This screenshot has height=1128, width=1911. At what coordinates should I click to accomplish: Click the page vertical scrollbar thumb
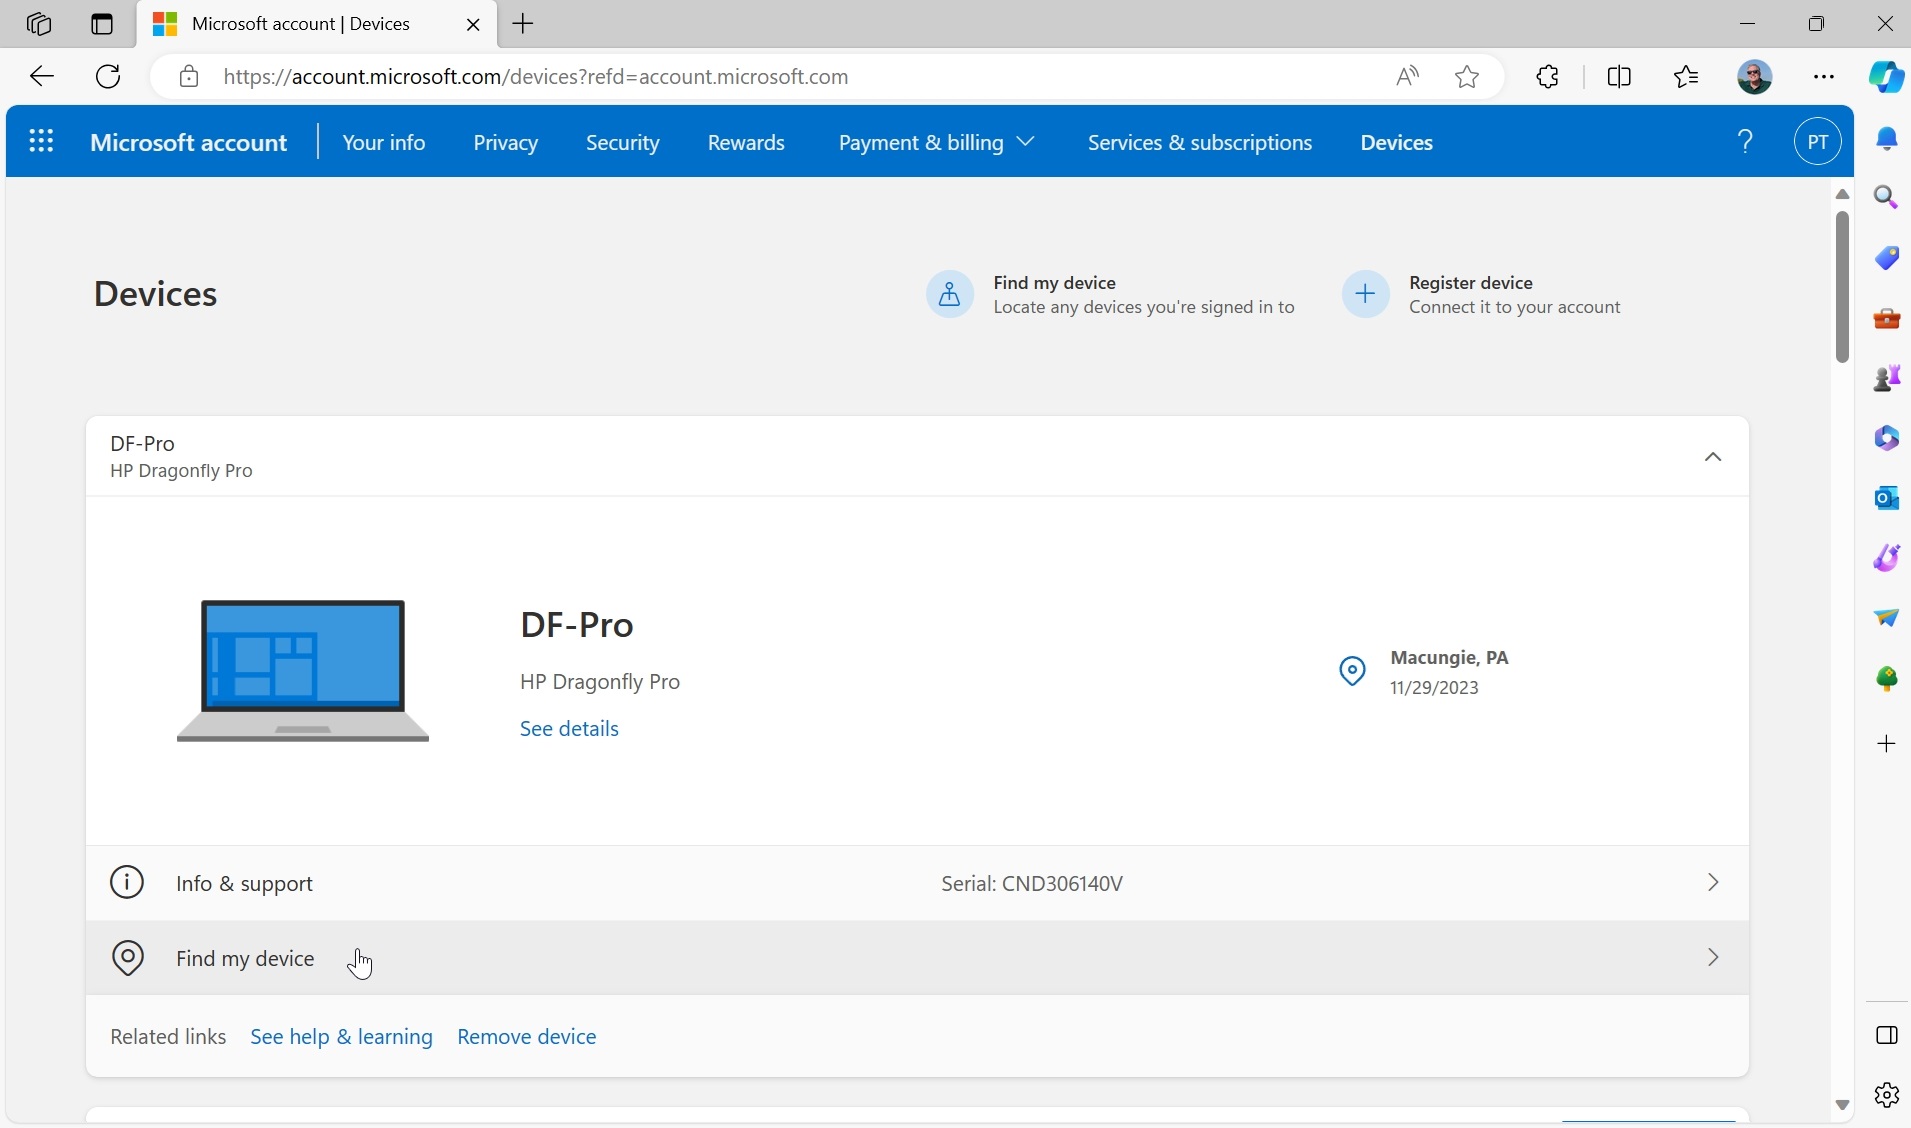(1842, 286)
